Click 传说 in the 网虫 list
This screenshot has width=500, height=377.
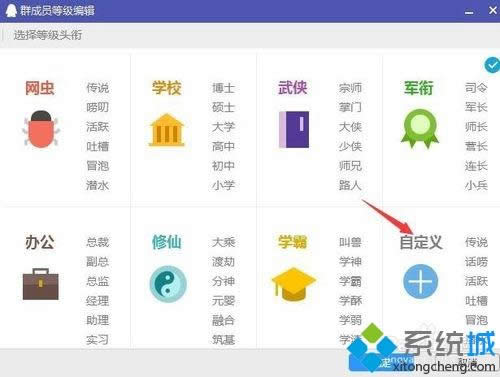(97, 88)
